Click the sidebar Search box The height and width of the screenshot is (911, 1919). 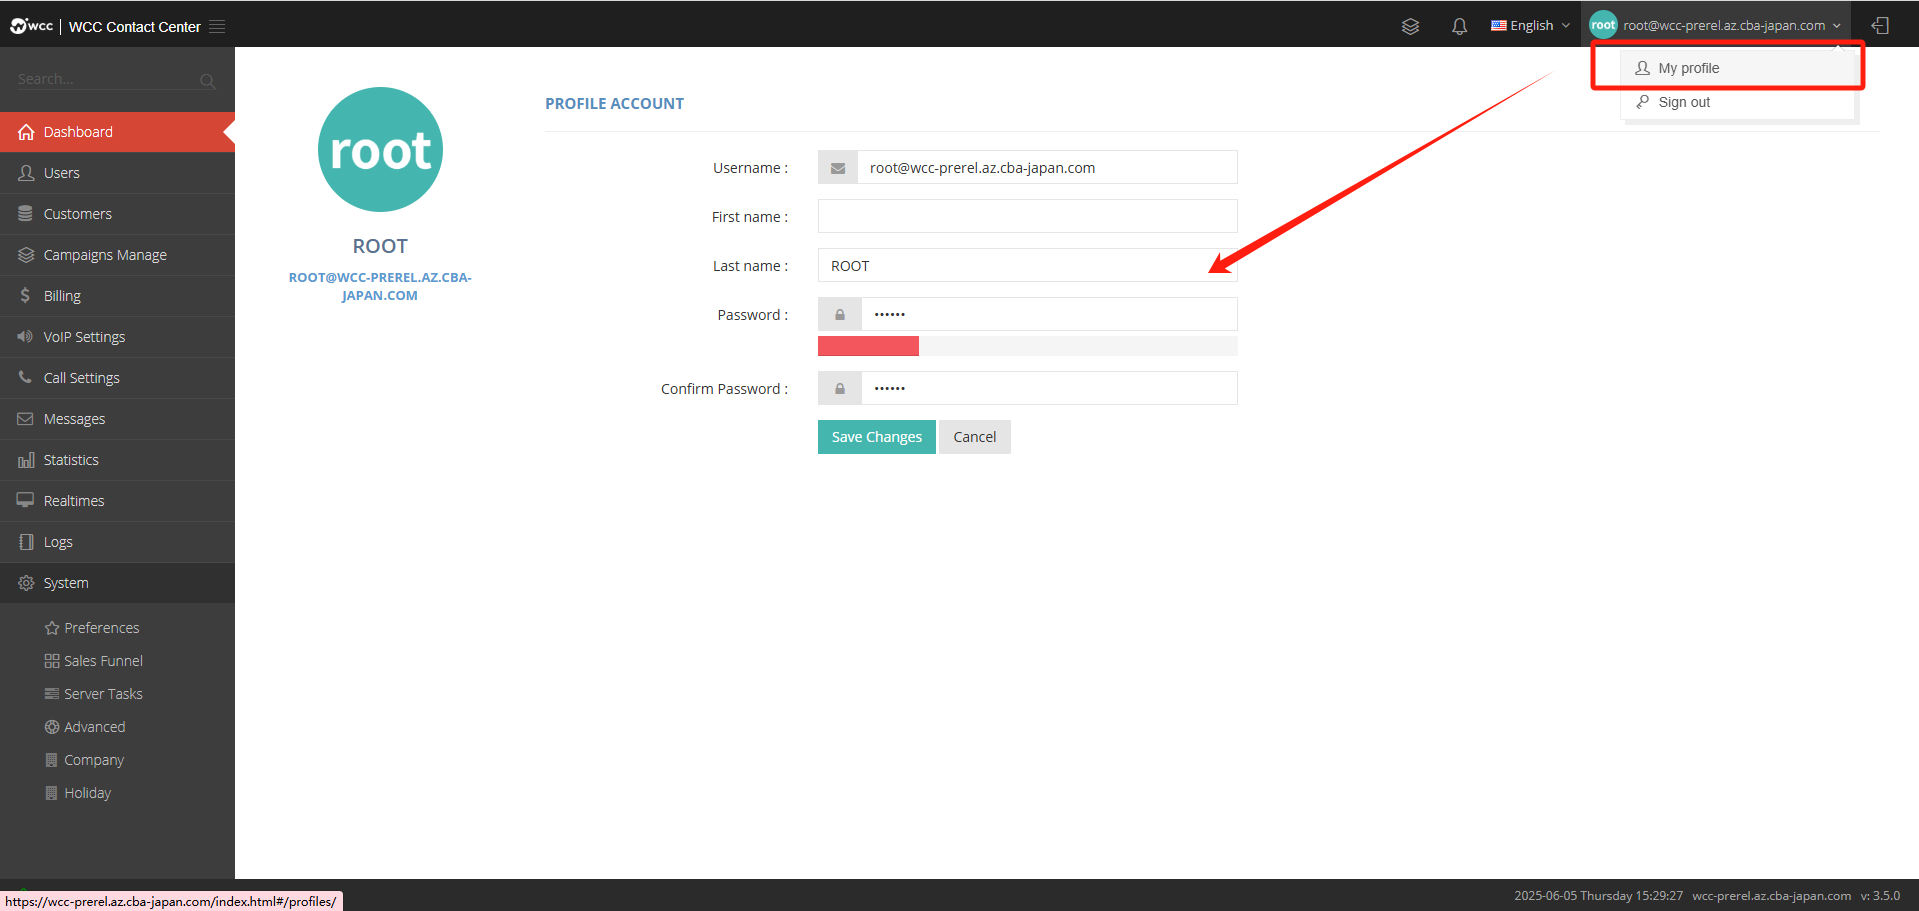[107, 79]
